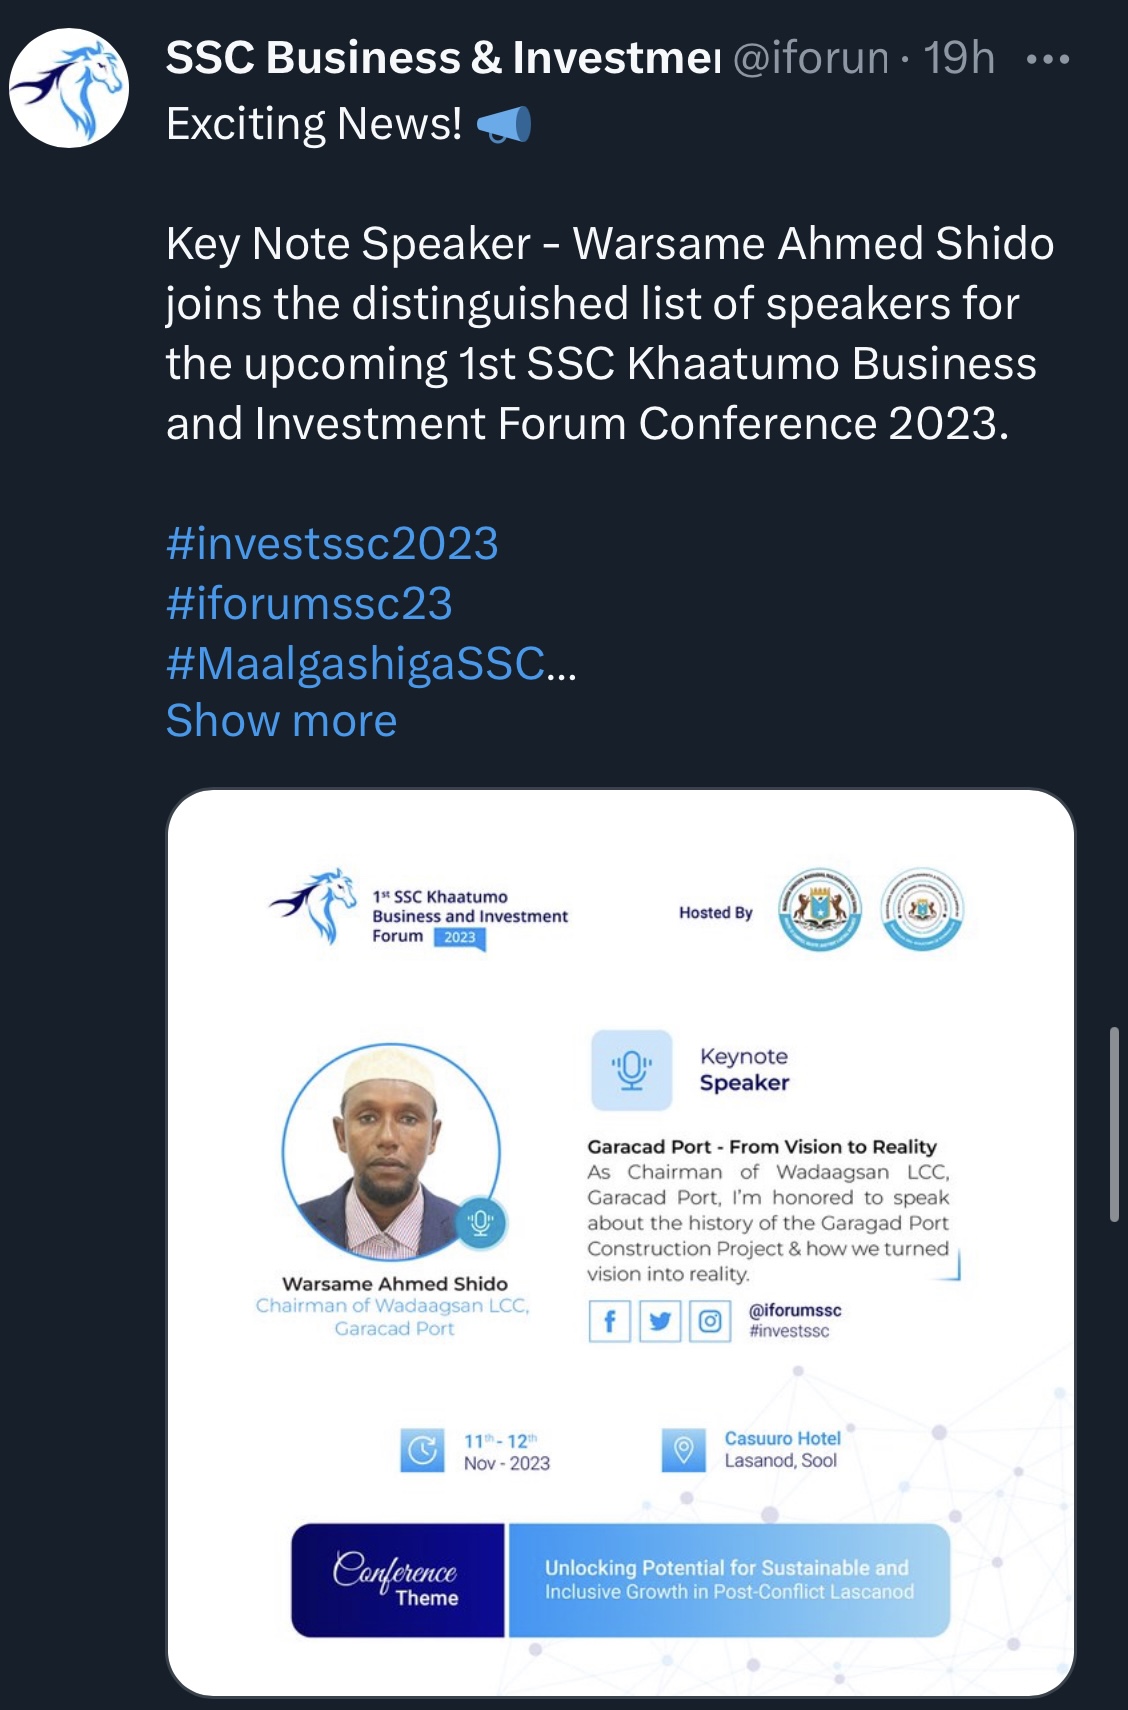1128x1710 pixels.
Task: Open SSC Business & Investment account name
Action: [x=443, y=58]
